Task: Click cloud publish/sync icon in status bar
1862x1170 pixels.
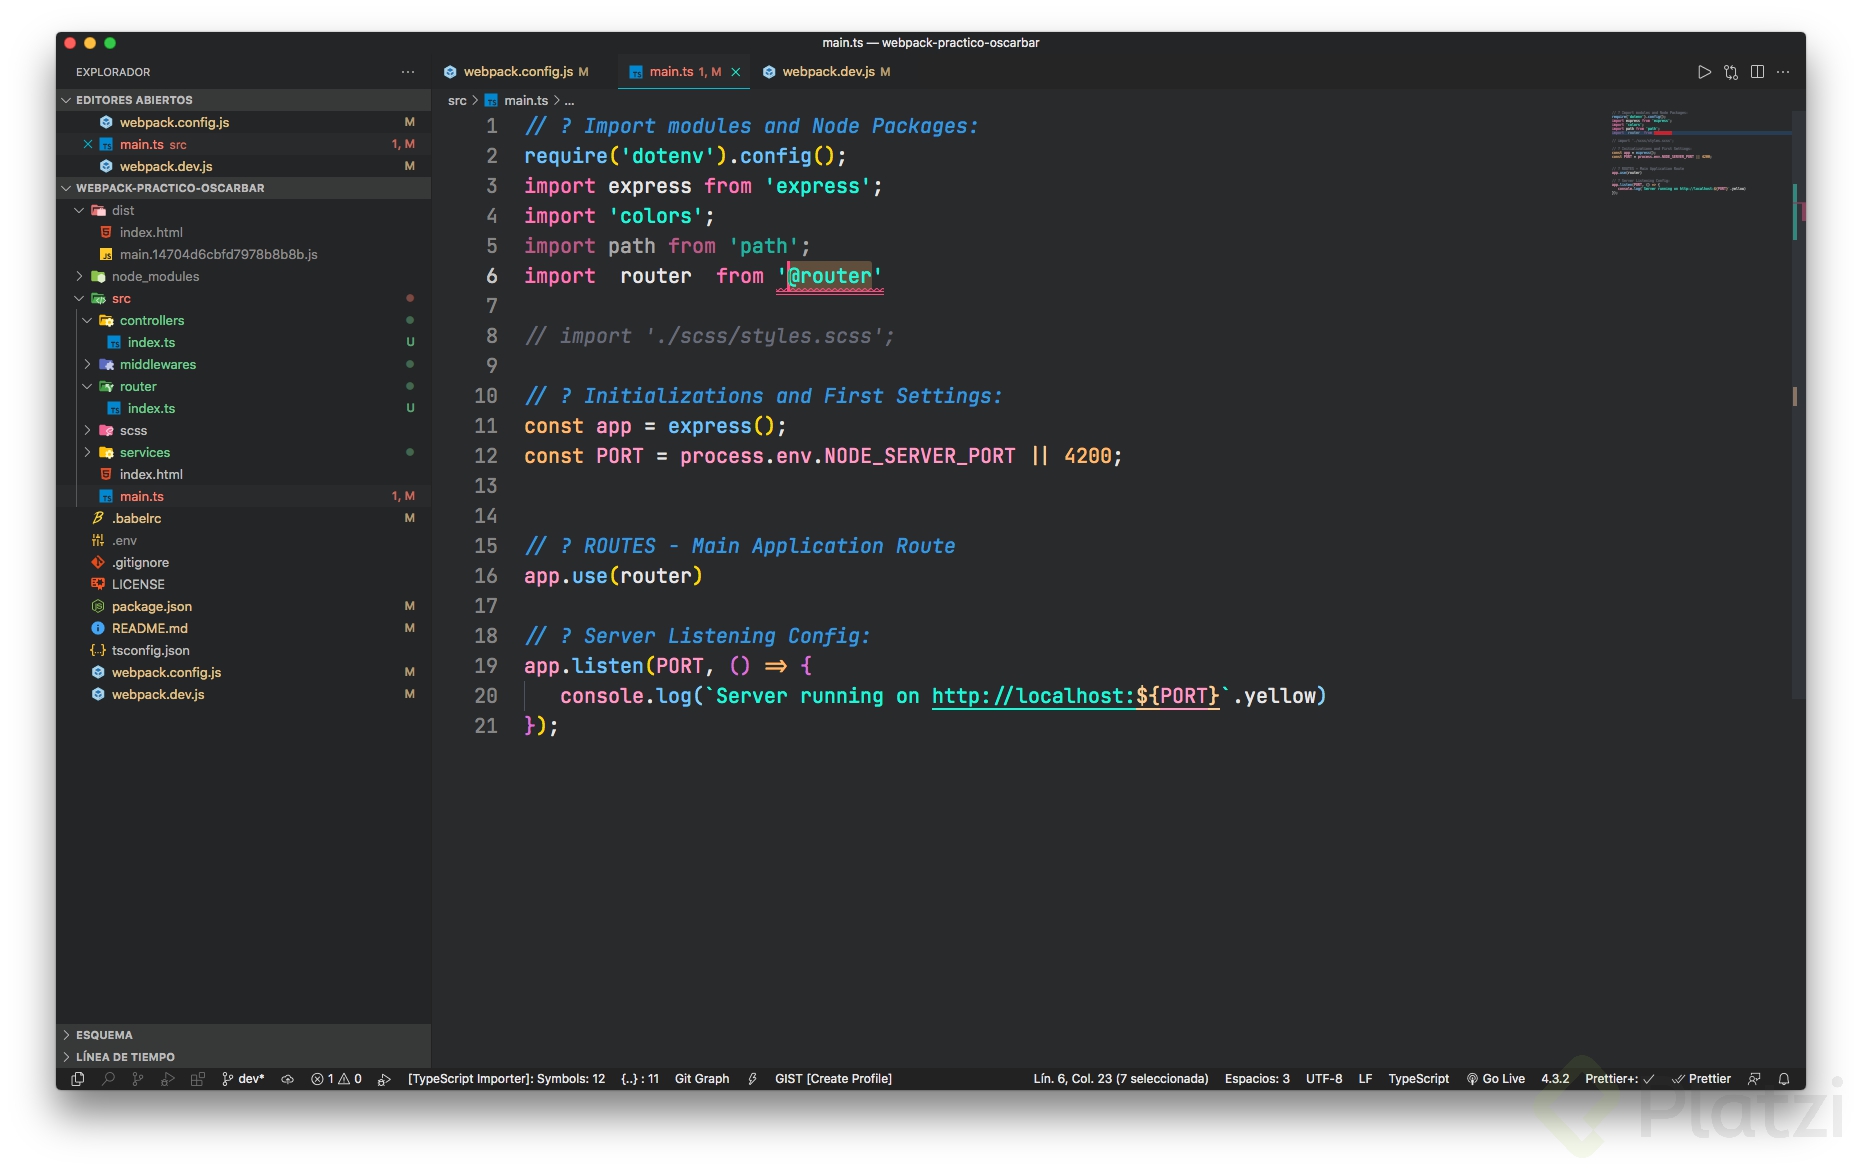Action: pyautogui.click(x=287, y=1079)
